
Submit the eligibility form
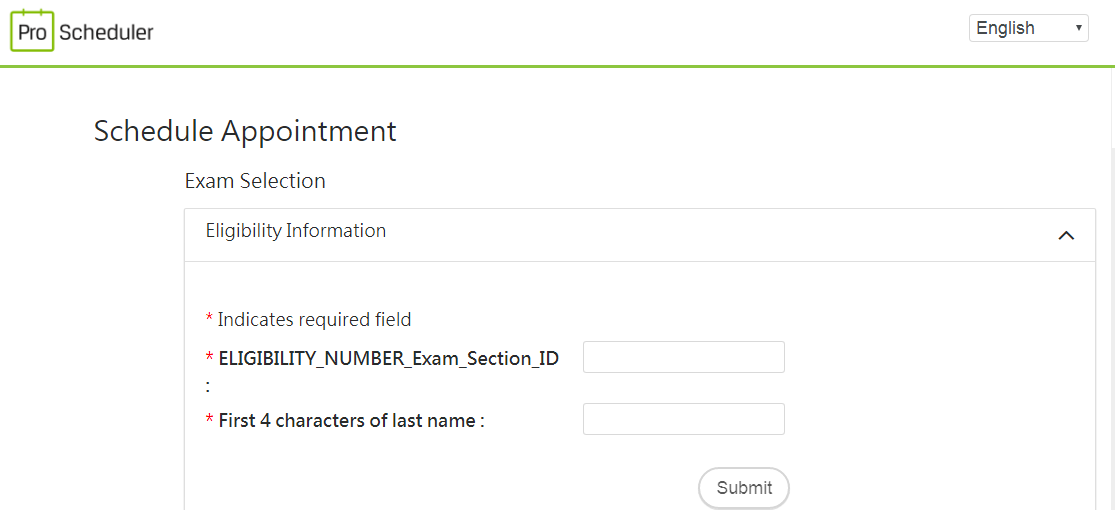pyautogui.click(x=744, y=488)
